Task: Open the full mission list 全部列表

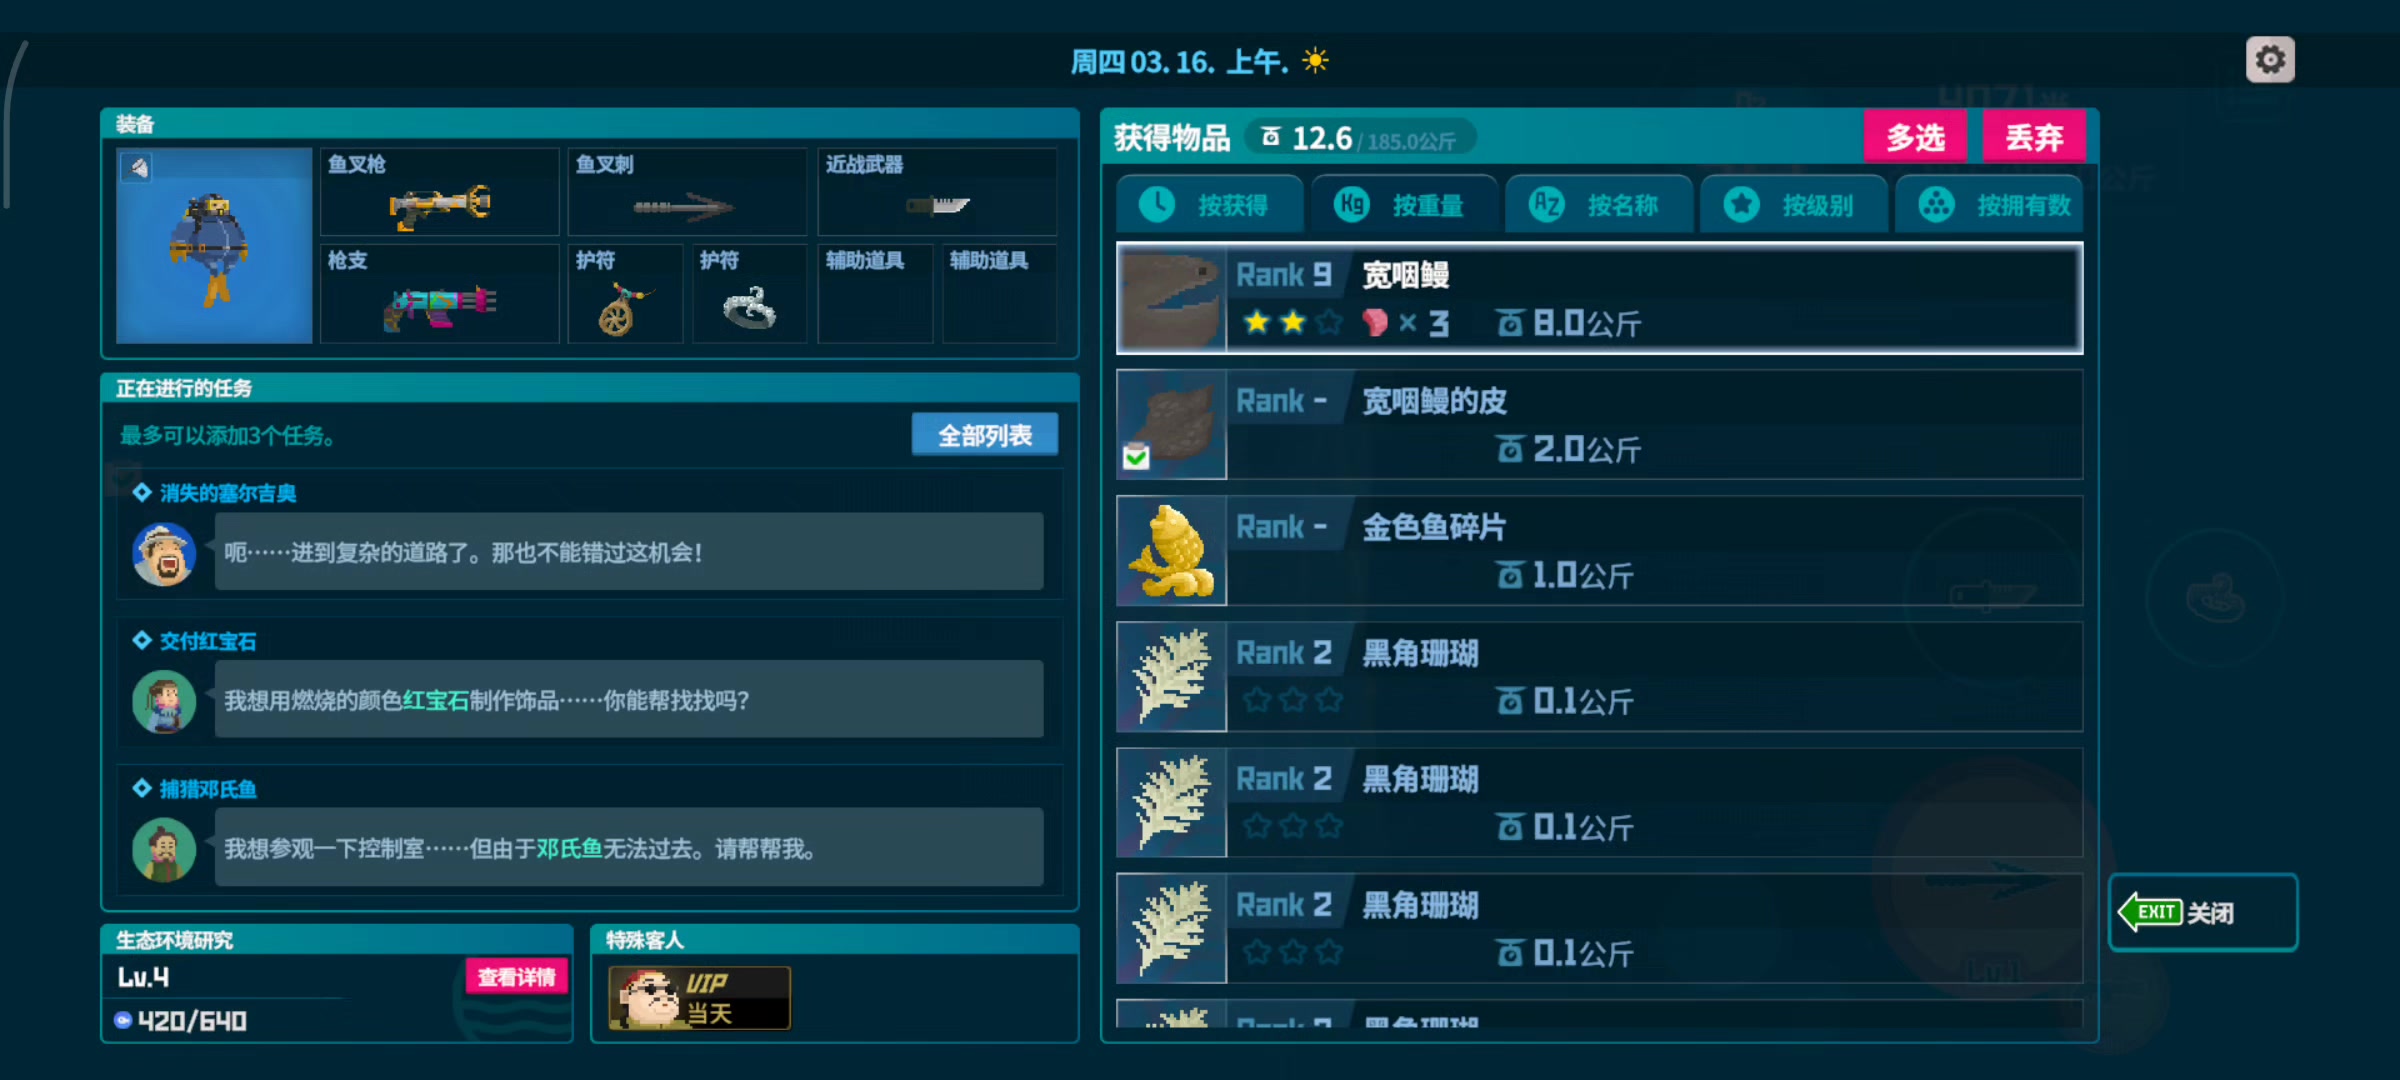Action: [985, 435]
